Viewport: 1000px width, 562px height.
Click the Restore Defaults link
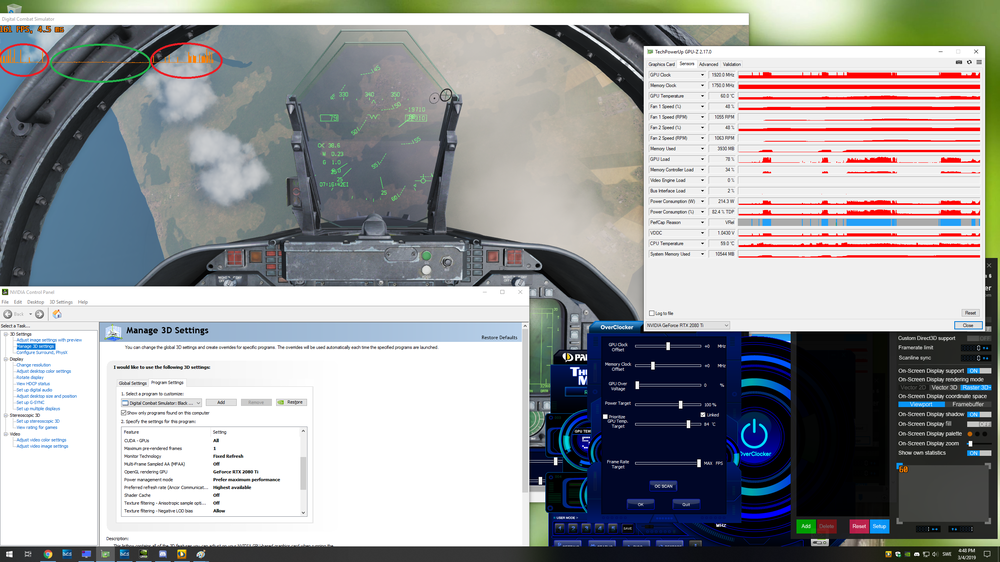click(499, 337)
